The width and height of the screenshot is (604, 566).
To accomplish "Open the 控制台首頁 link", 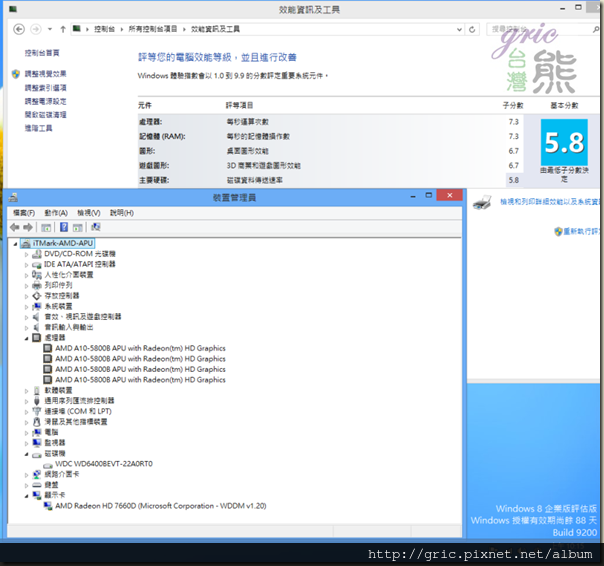I will [42, 53].
